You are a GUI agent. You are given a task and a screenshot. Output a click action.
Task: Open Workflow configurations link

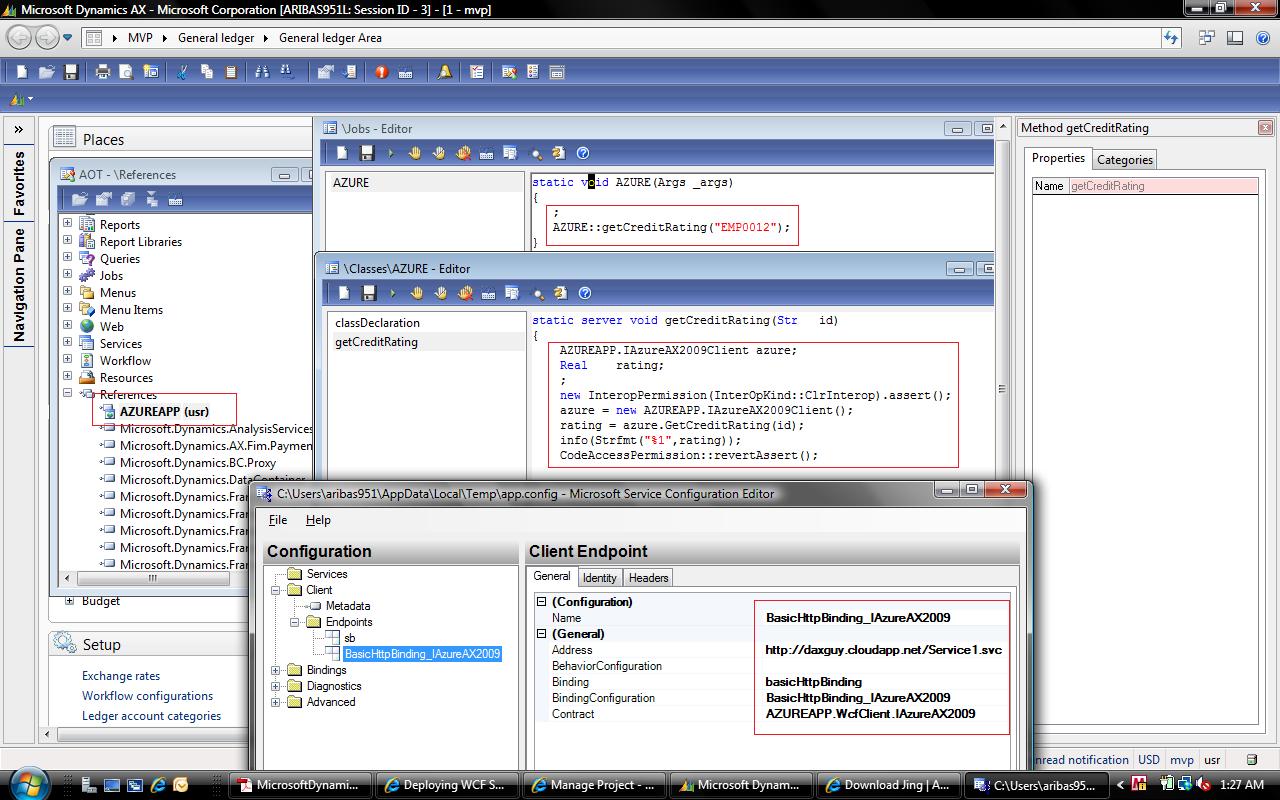[147, 696]
